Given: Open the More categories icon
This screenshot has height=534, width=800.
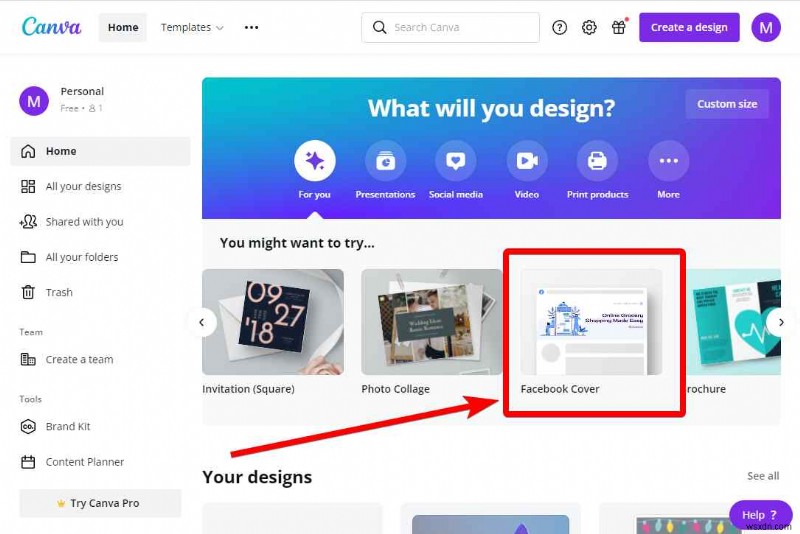Looking at the screenshot, I should point(668,161).
